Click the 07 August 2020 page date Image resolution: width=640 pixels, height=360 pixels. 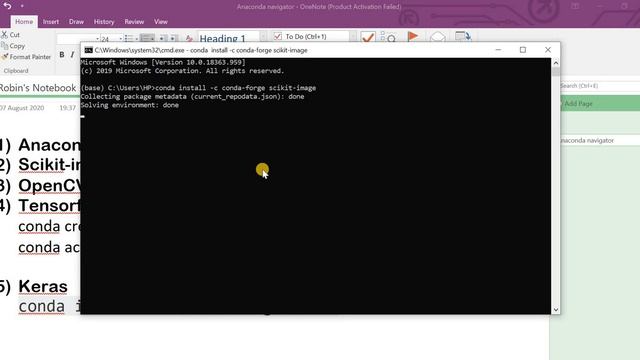tap(22, 108)
